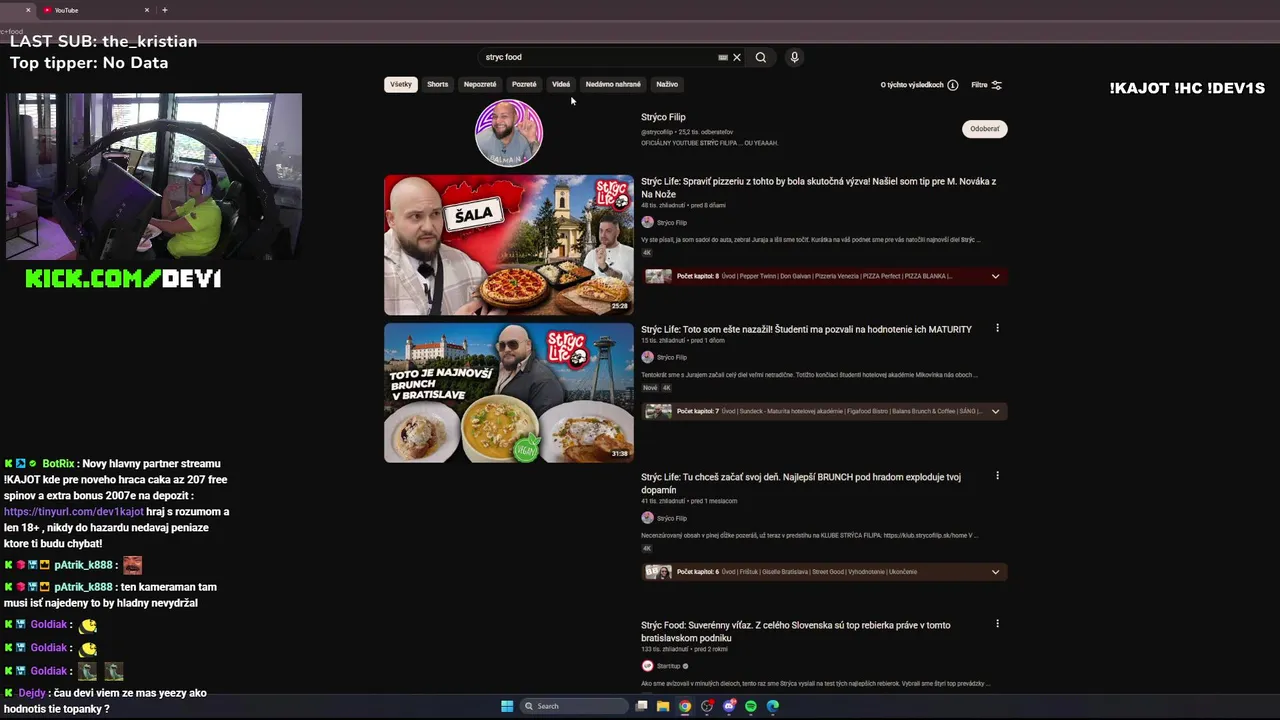Open File Explorer from the taskbar
The width and height of the screenshot is (1280, 720).
[x=663, y=706]
